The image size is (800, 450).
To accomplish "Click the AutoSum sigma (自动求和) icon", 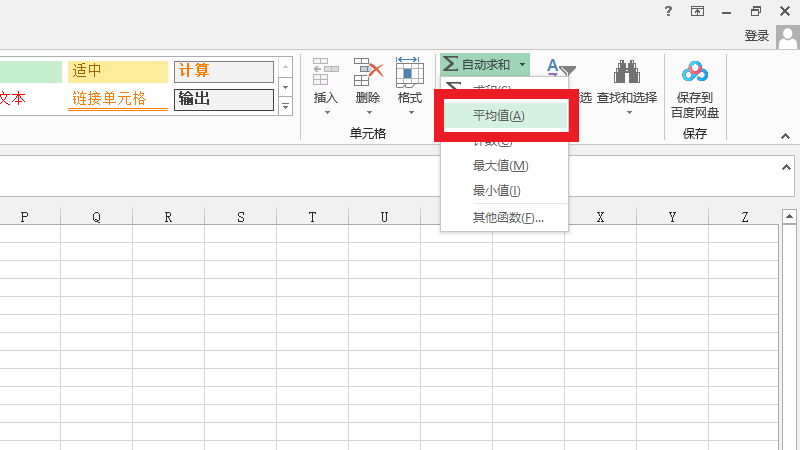I will (452, 64).
